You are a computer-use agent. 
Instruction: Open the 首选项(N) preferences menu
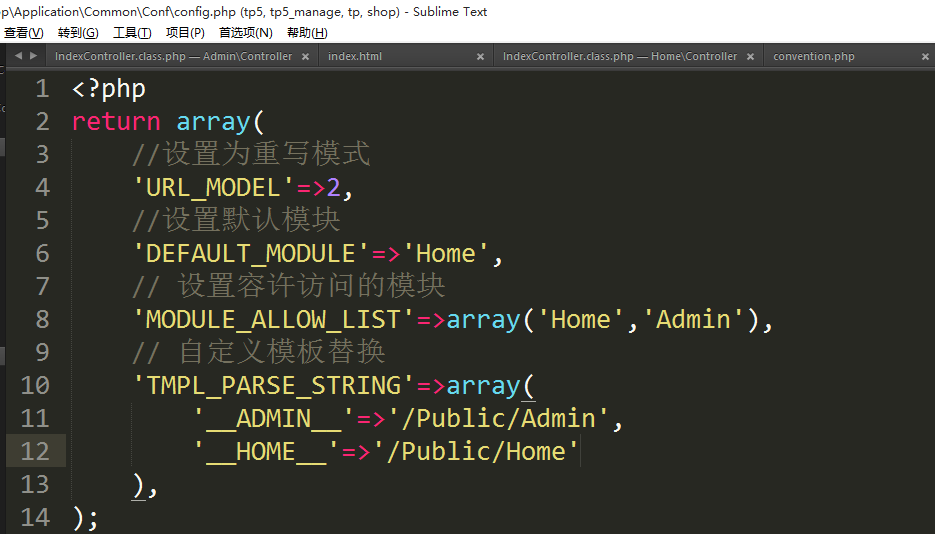coord(245,32)
